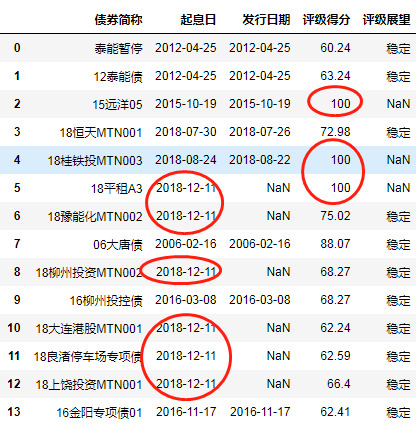
Task: Click 起息日 2015-10-19 for 15远洋05
Action: [186, 104]
